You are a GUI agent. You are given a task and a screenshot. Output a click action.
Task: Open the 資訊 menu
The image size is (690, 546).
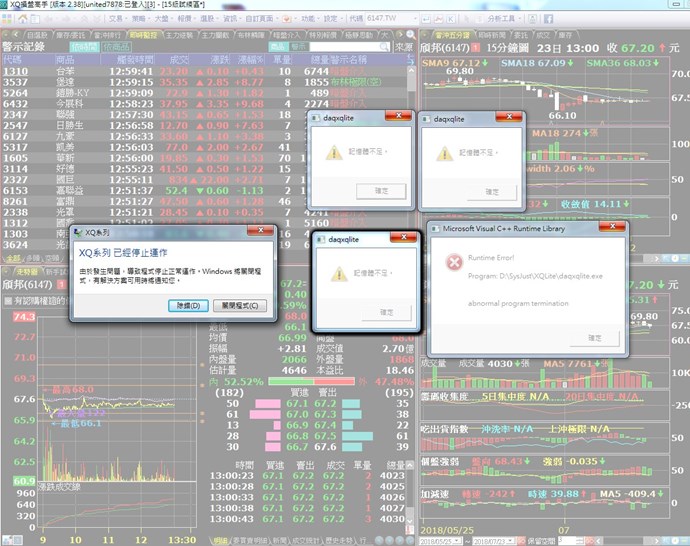[232, 18]
